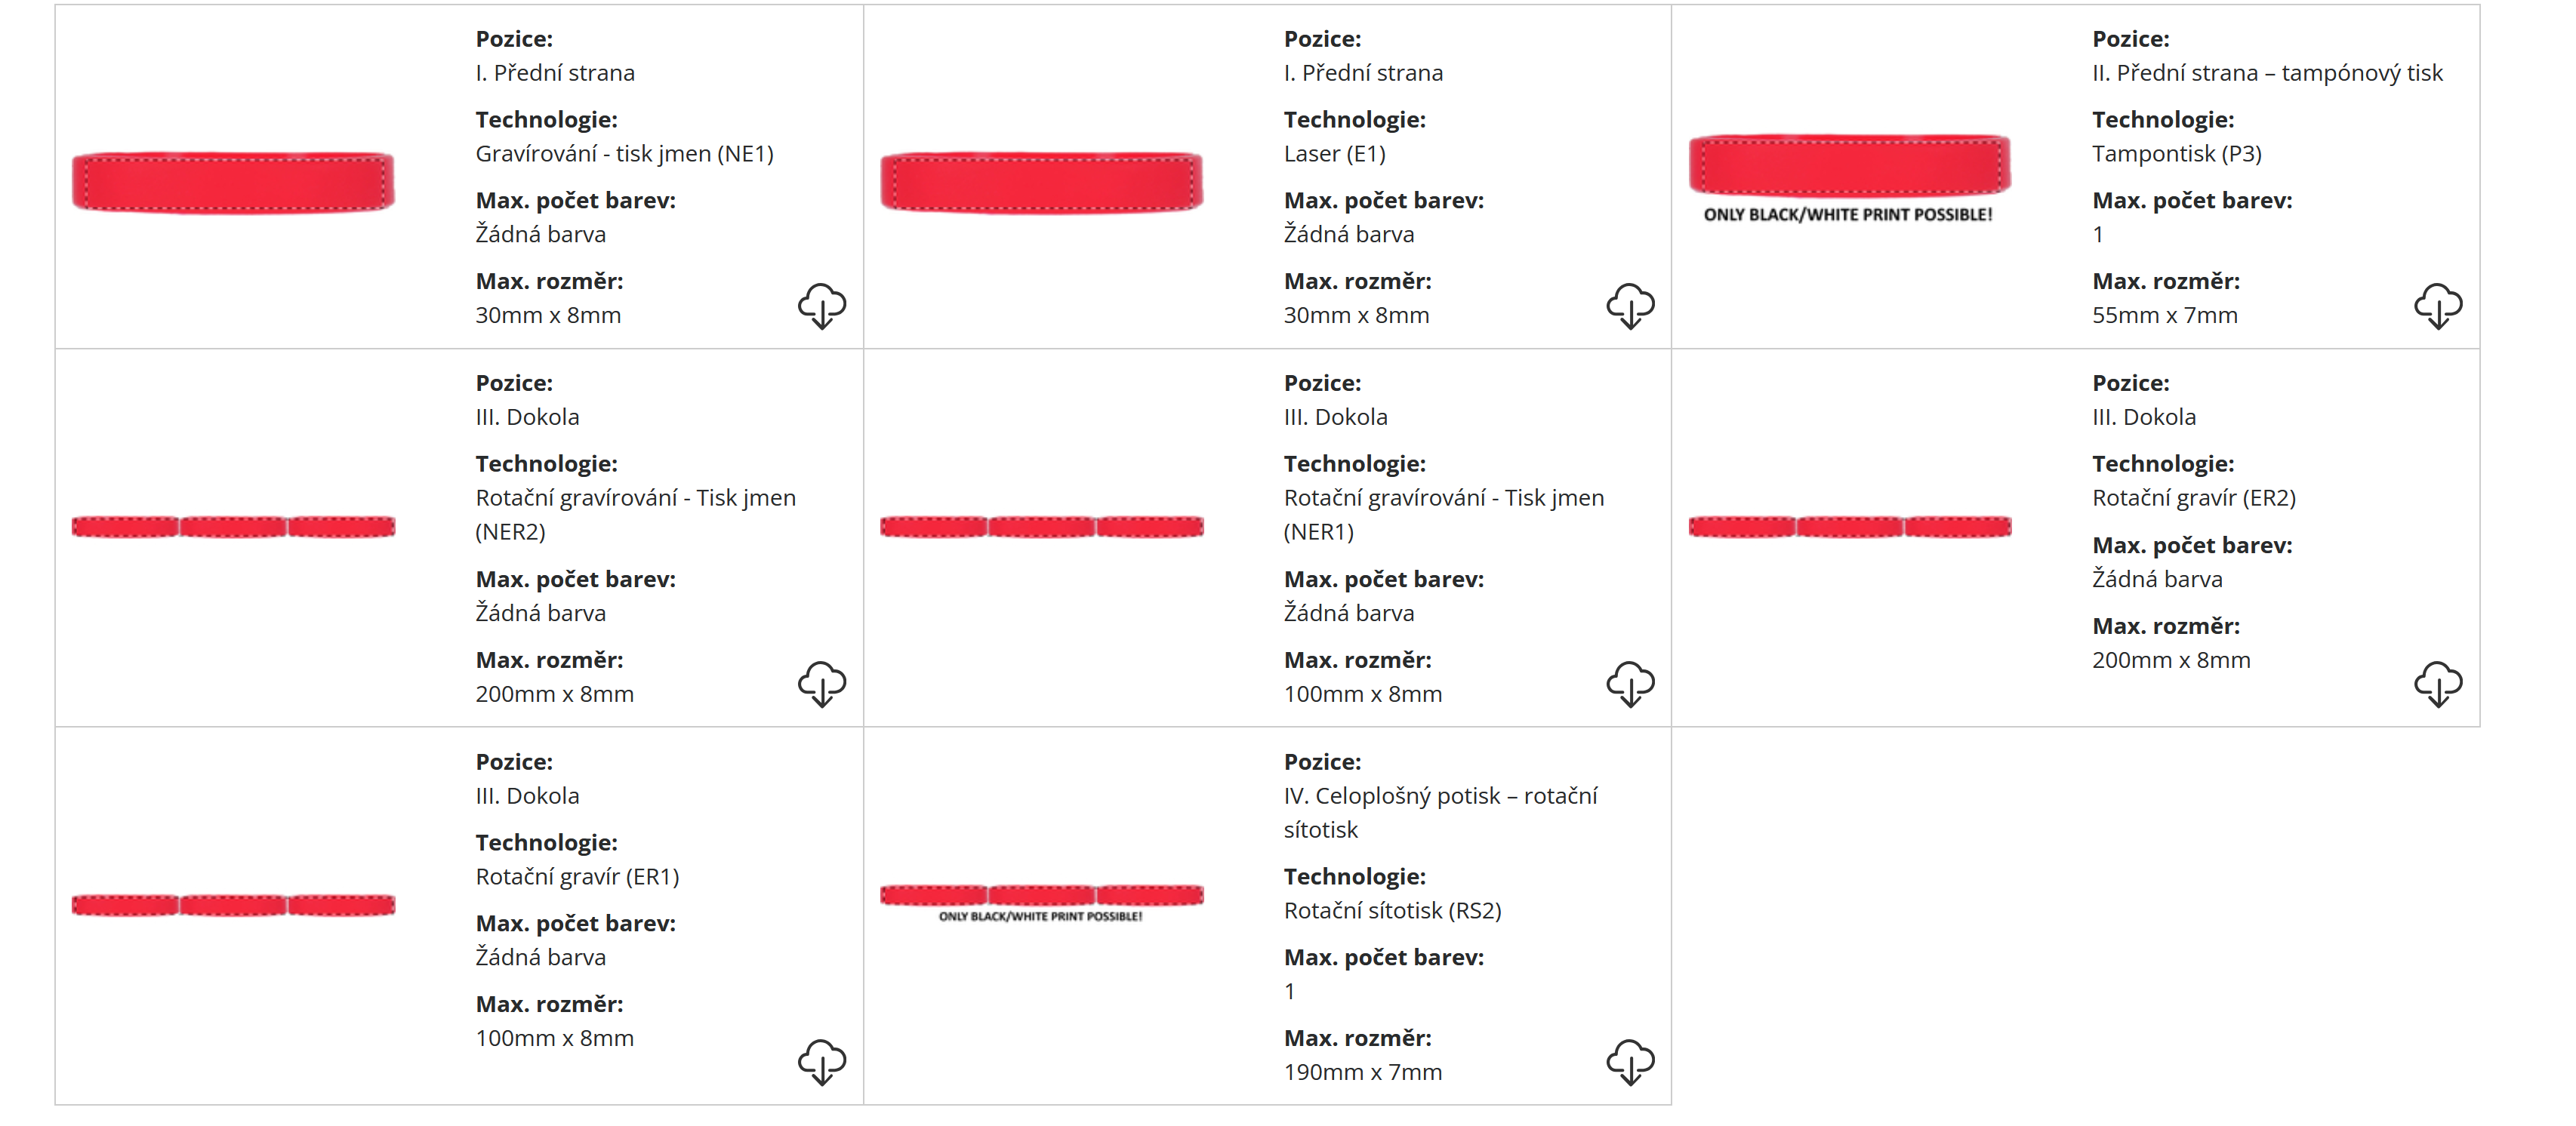Click the wristband strip image for ER2

point(1849,526)
